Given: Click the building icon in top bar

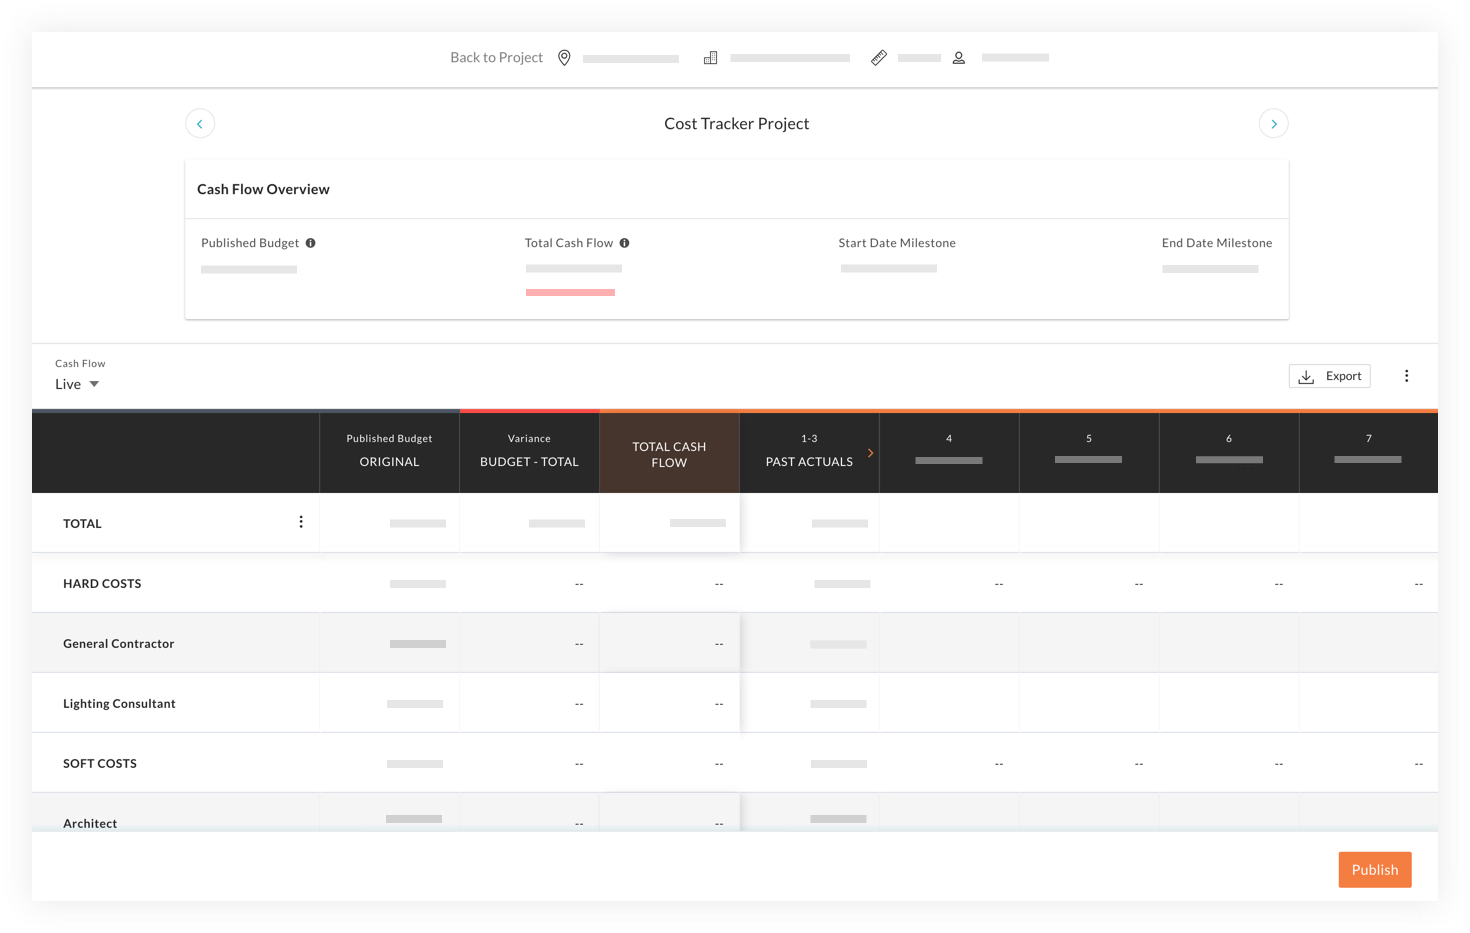Looking at the screenshot, I should click(x=710, y=58).
